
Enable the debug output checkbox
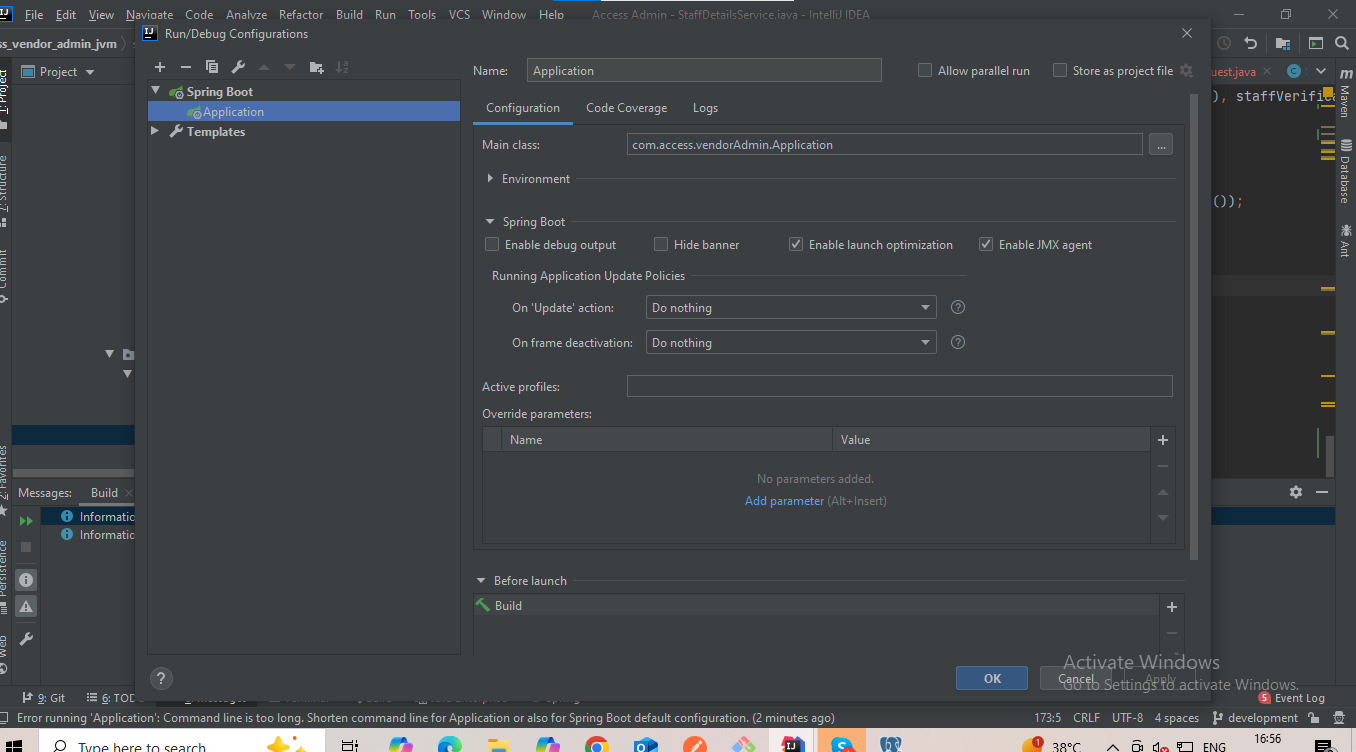pyautogui.click(x=492, y=245)
